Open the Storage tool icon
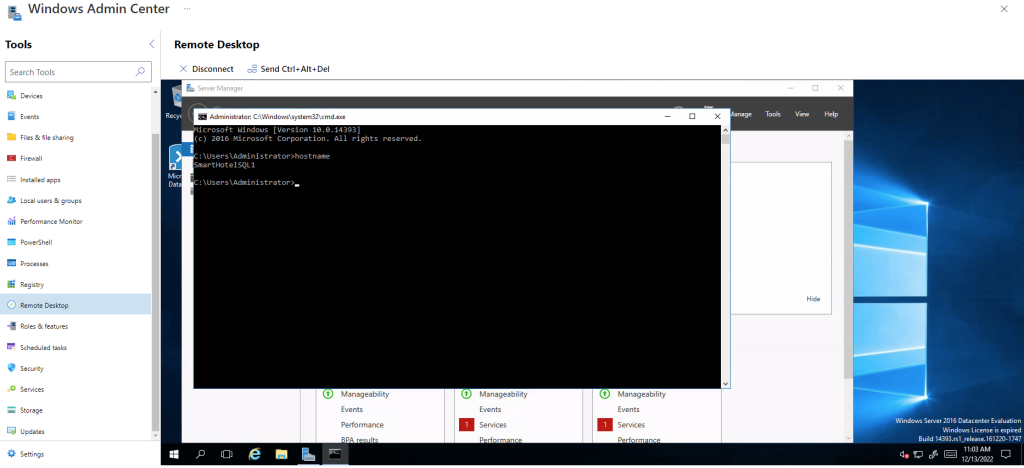 point(11,410)
